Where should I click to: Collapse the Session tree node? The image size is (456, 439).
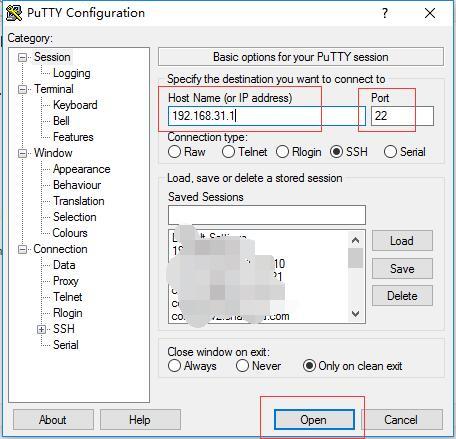[x=22, y=57]
